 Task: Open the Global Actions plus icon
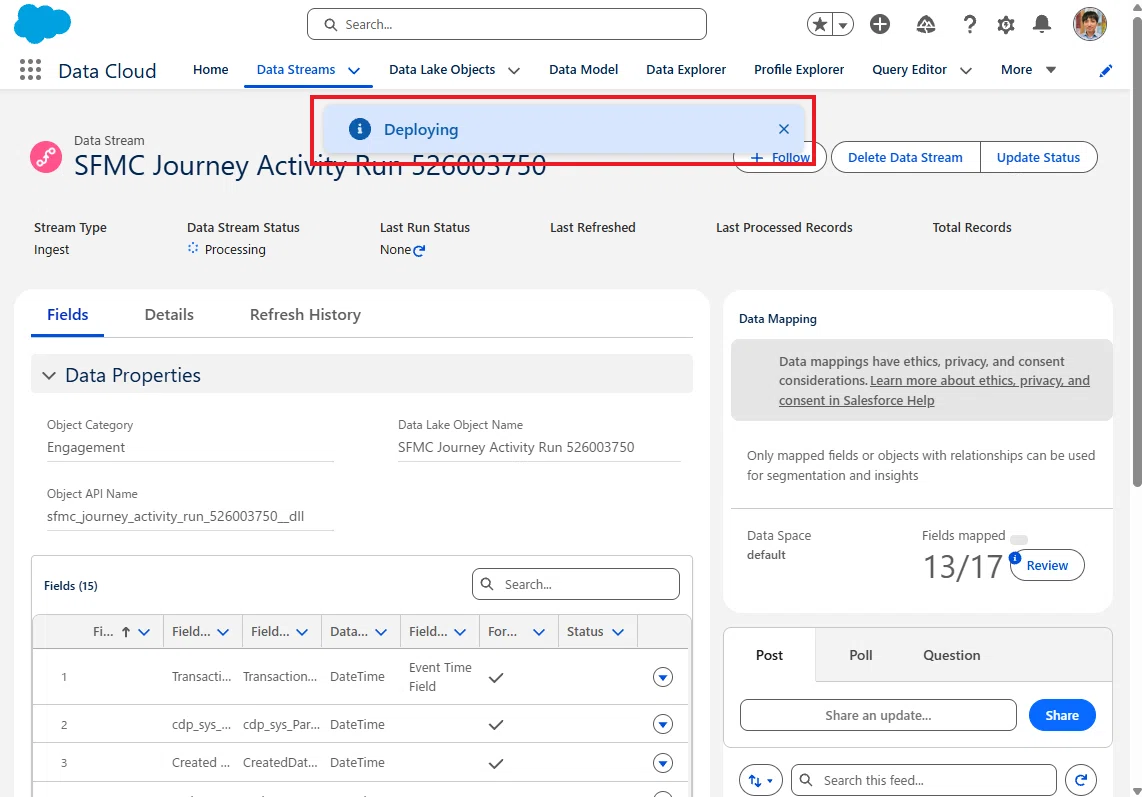click(x=880, y=24)
